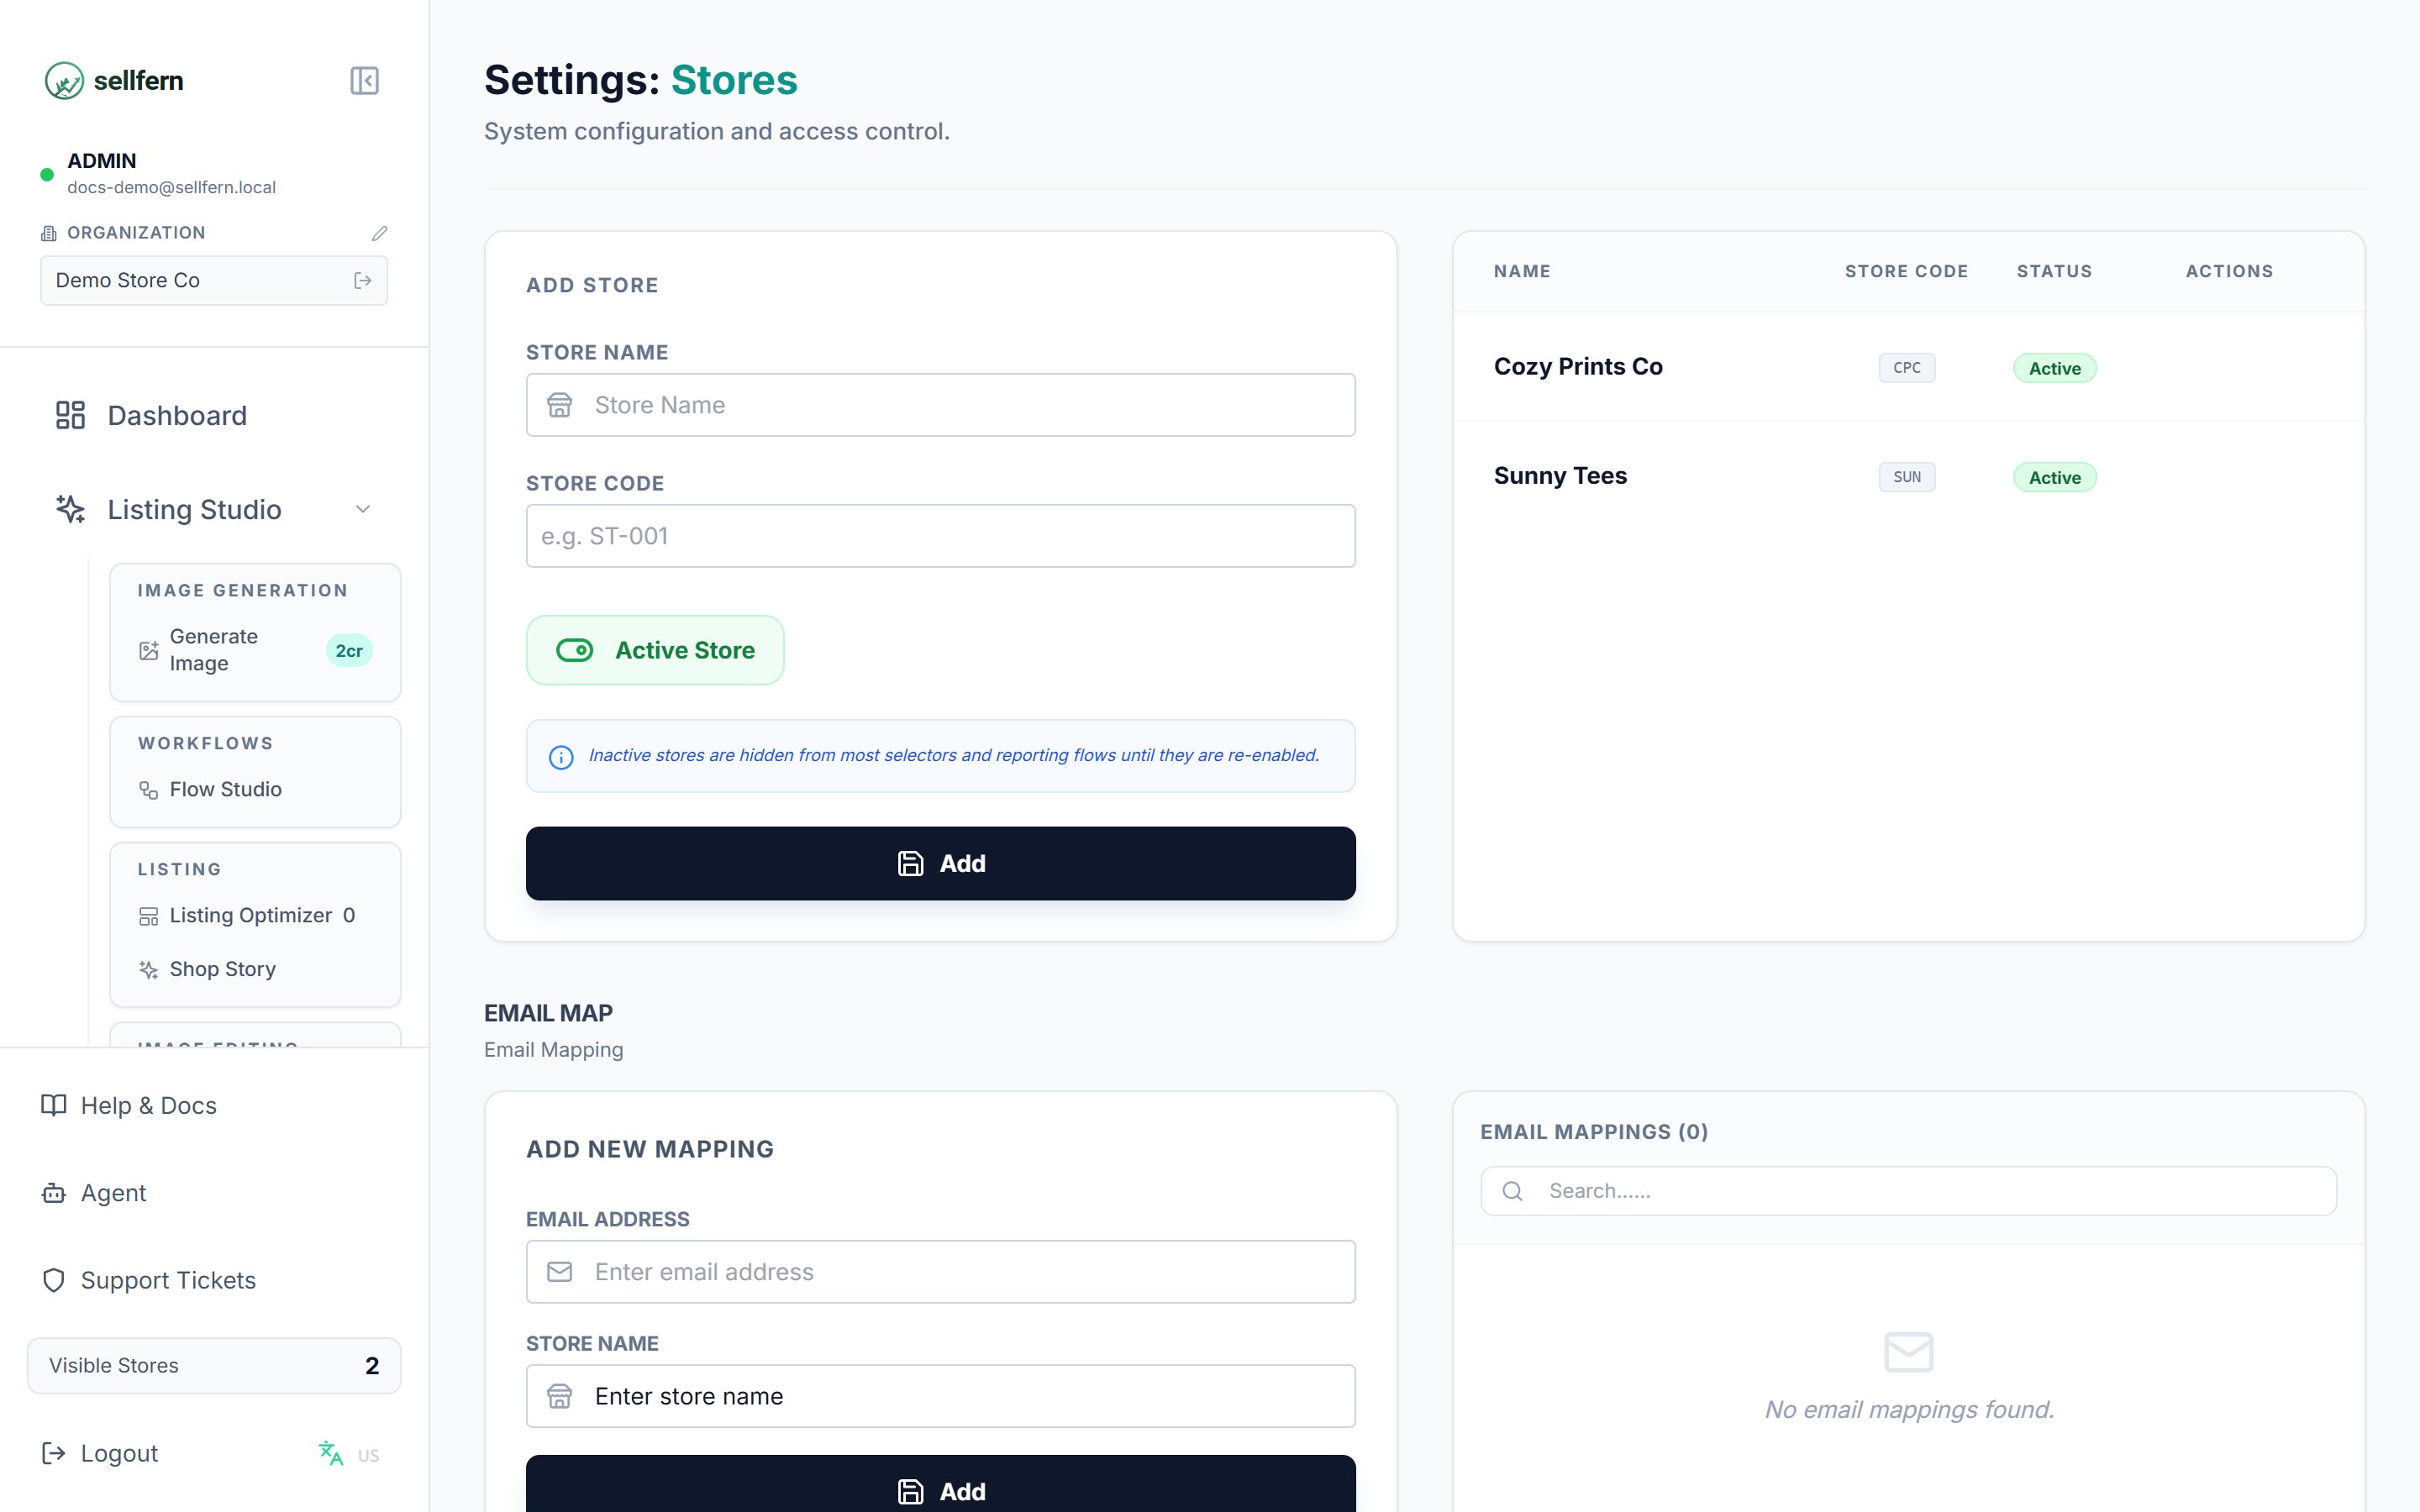Click the 2cr credit badge
The image size is (2420, 1512).
(x=349, y=651)
